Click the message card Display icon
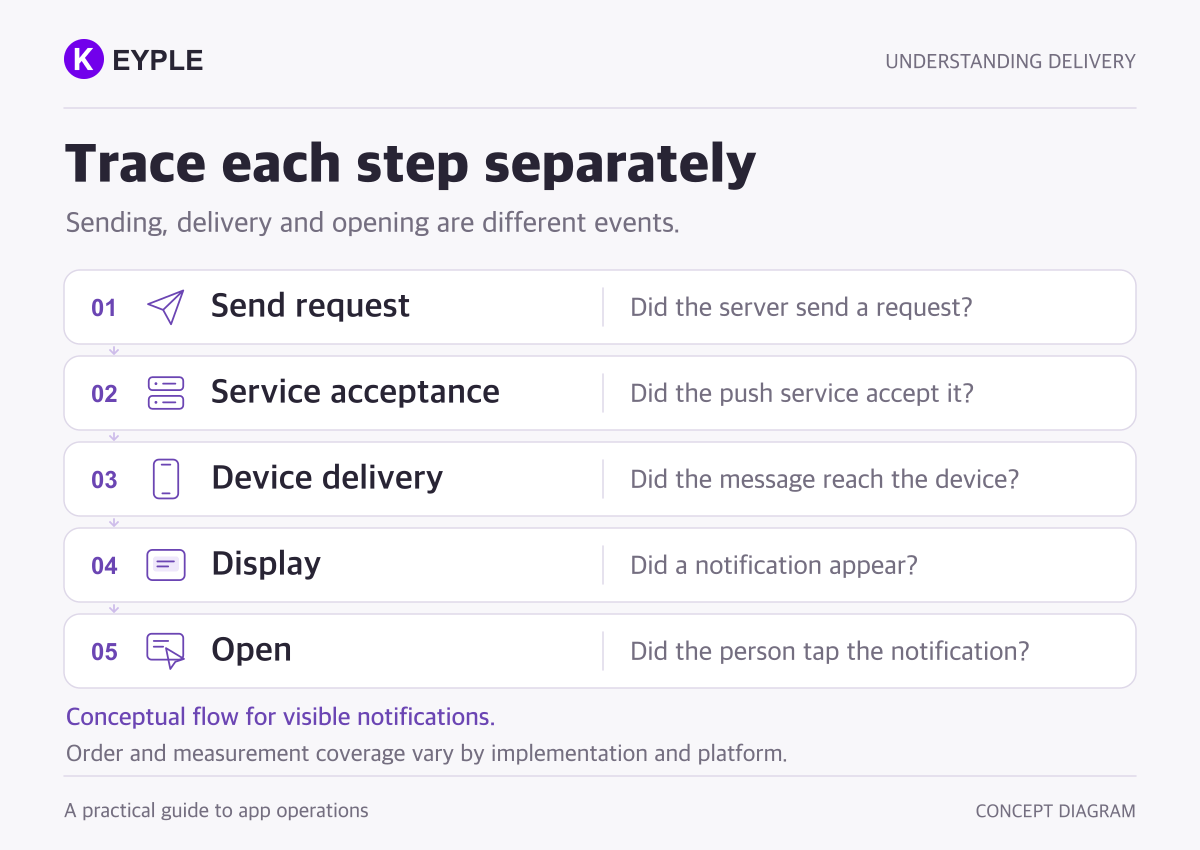Screen dimensions: 1200x850 (x=166, y=565)
